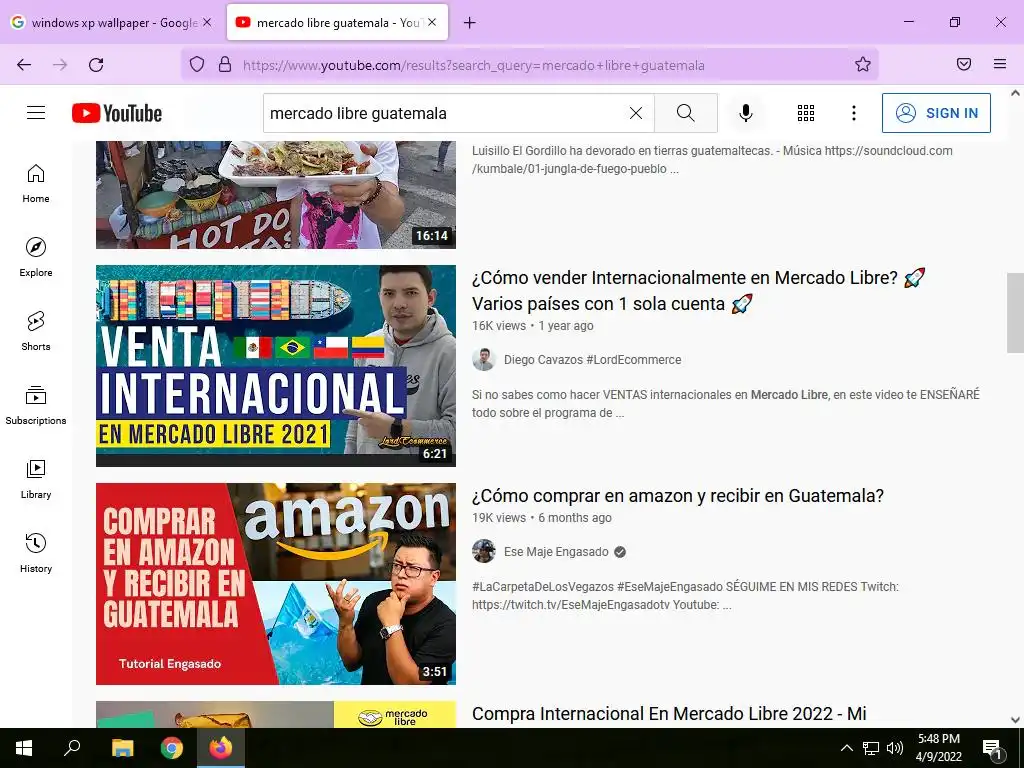The height and width of the screenshot is (768, 1024).
Task: Click the SIGN IN button
Action: 936,113
